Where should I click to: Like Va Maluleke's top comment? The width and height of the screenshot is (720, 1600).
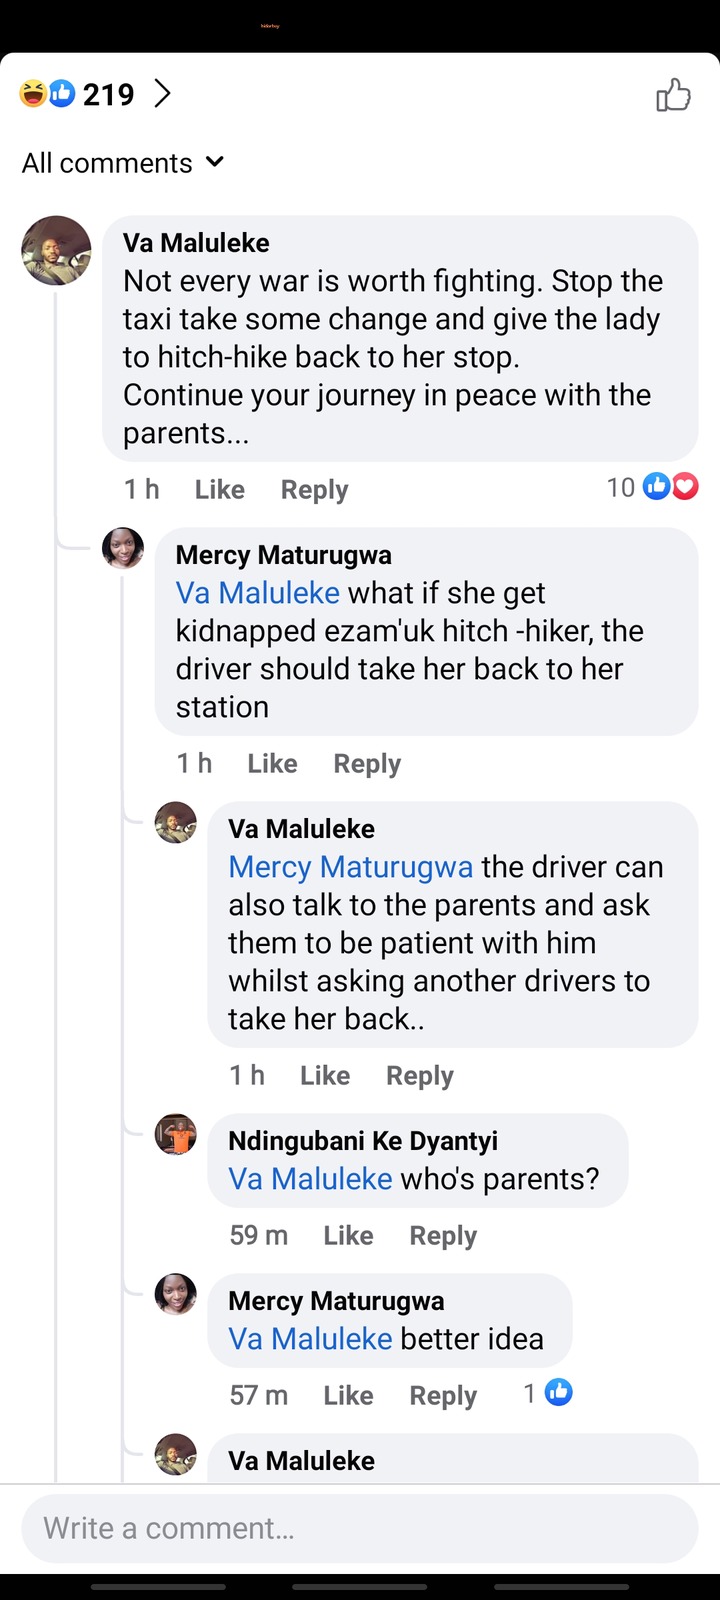pos(219,489)
